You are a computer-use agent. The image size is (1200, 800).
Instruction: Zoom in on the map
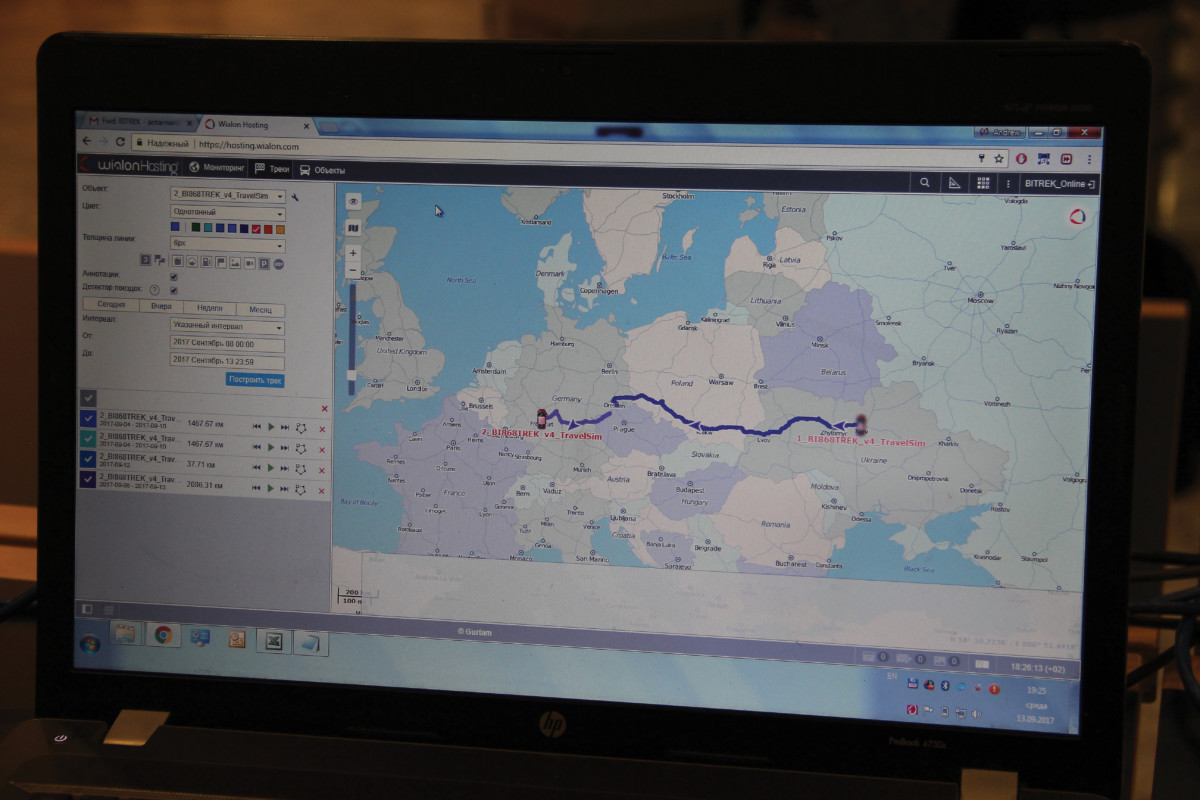pos(353,254)
